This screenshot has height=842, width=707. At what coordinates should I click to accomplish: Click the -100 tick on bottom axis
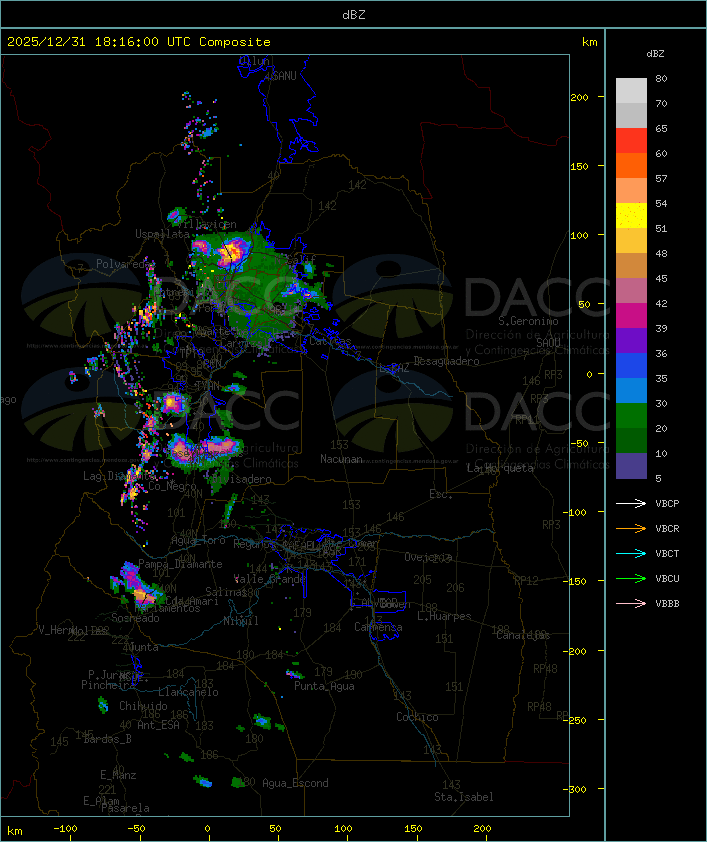coord(65,829)
